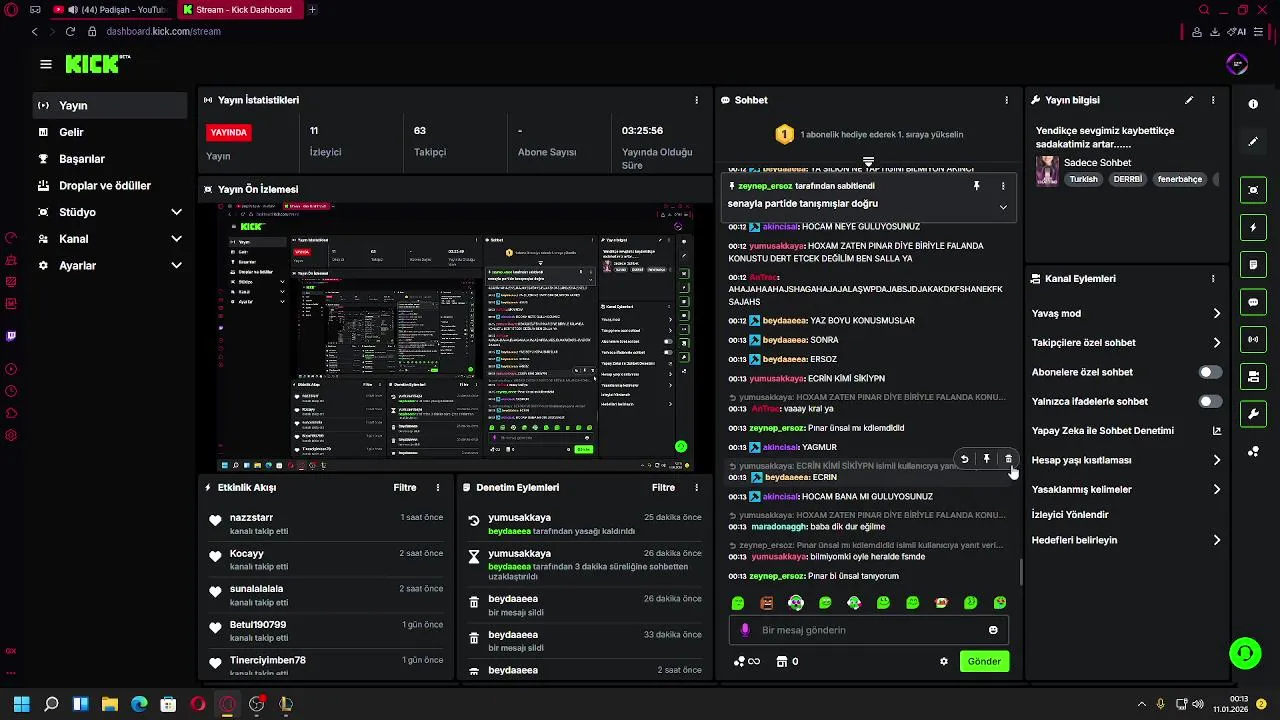1280x720 pixels.
Task: Click the fenerbahçe tag chip
Action: (1180, 180)
